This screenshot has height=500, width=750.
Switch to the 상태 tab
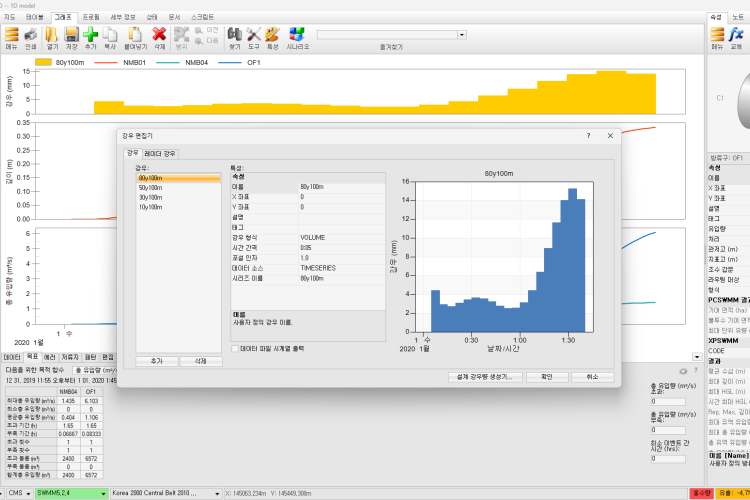(x=152, y=17)
